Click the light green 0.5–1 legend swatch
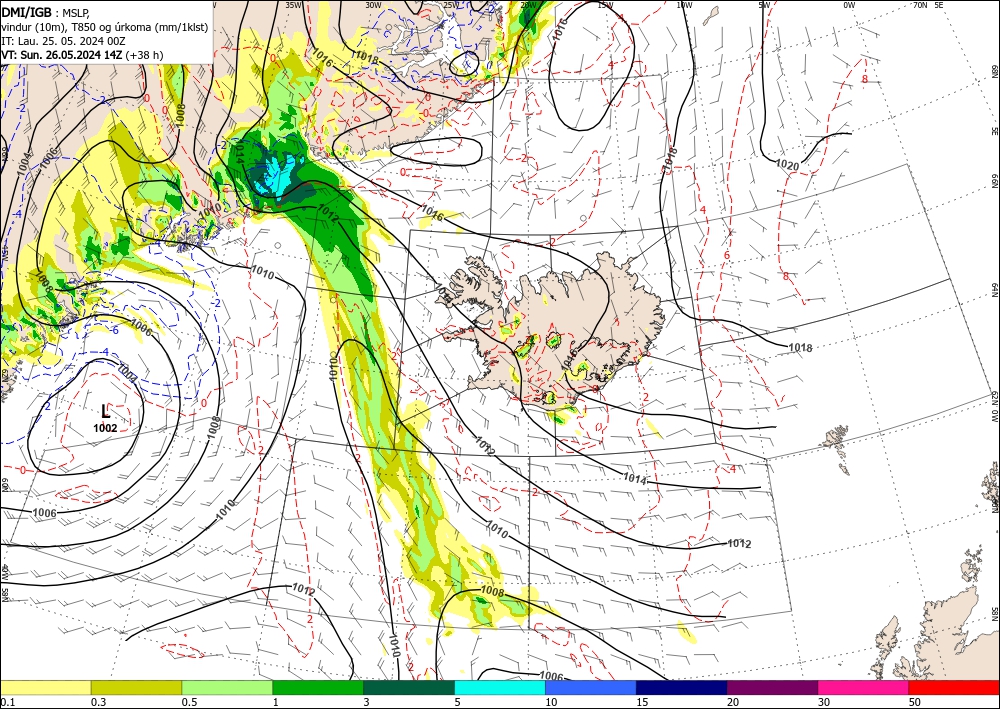 point(227,687)
